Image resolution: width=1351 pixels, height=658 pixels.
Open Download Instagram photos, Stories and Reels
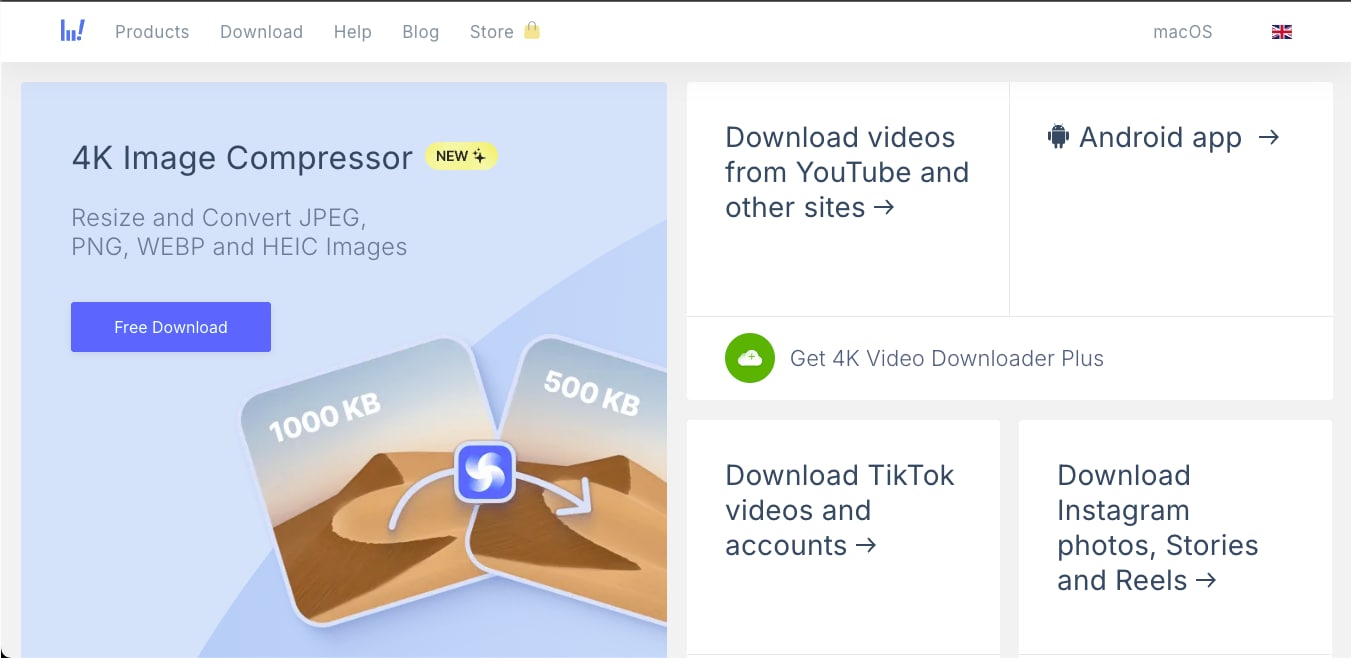(1157, 527)
